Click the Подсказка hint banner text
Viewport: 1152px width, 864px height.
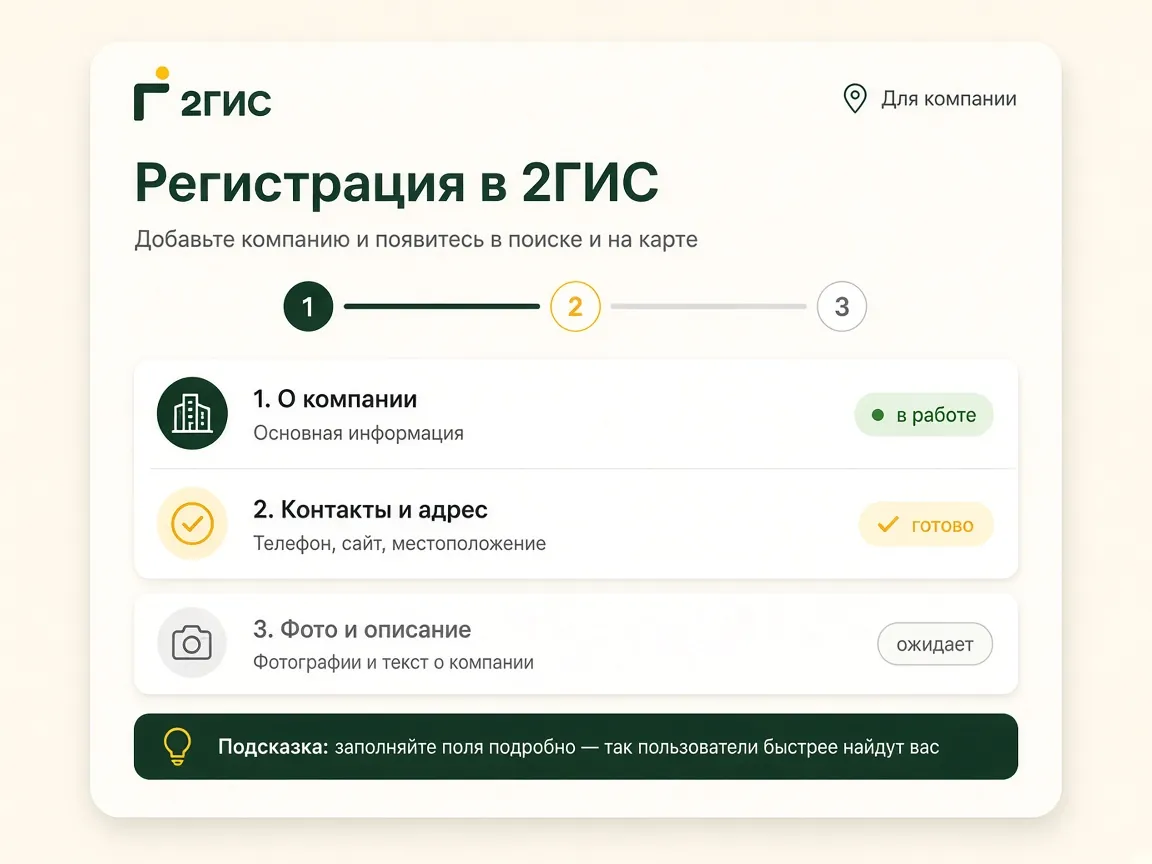[578, 747]
